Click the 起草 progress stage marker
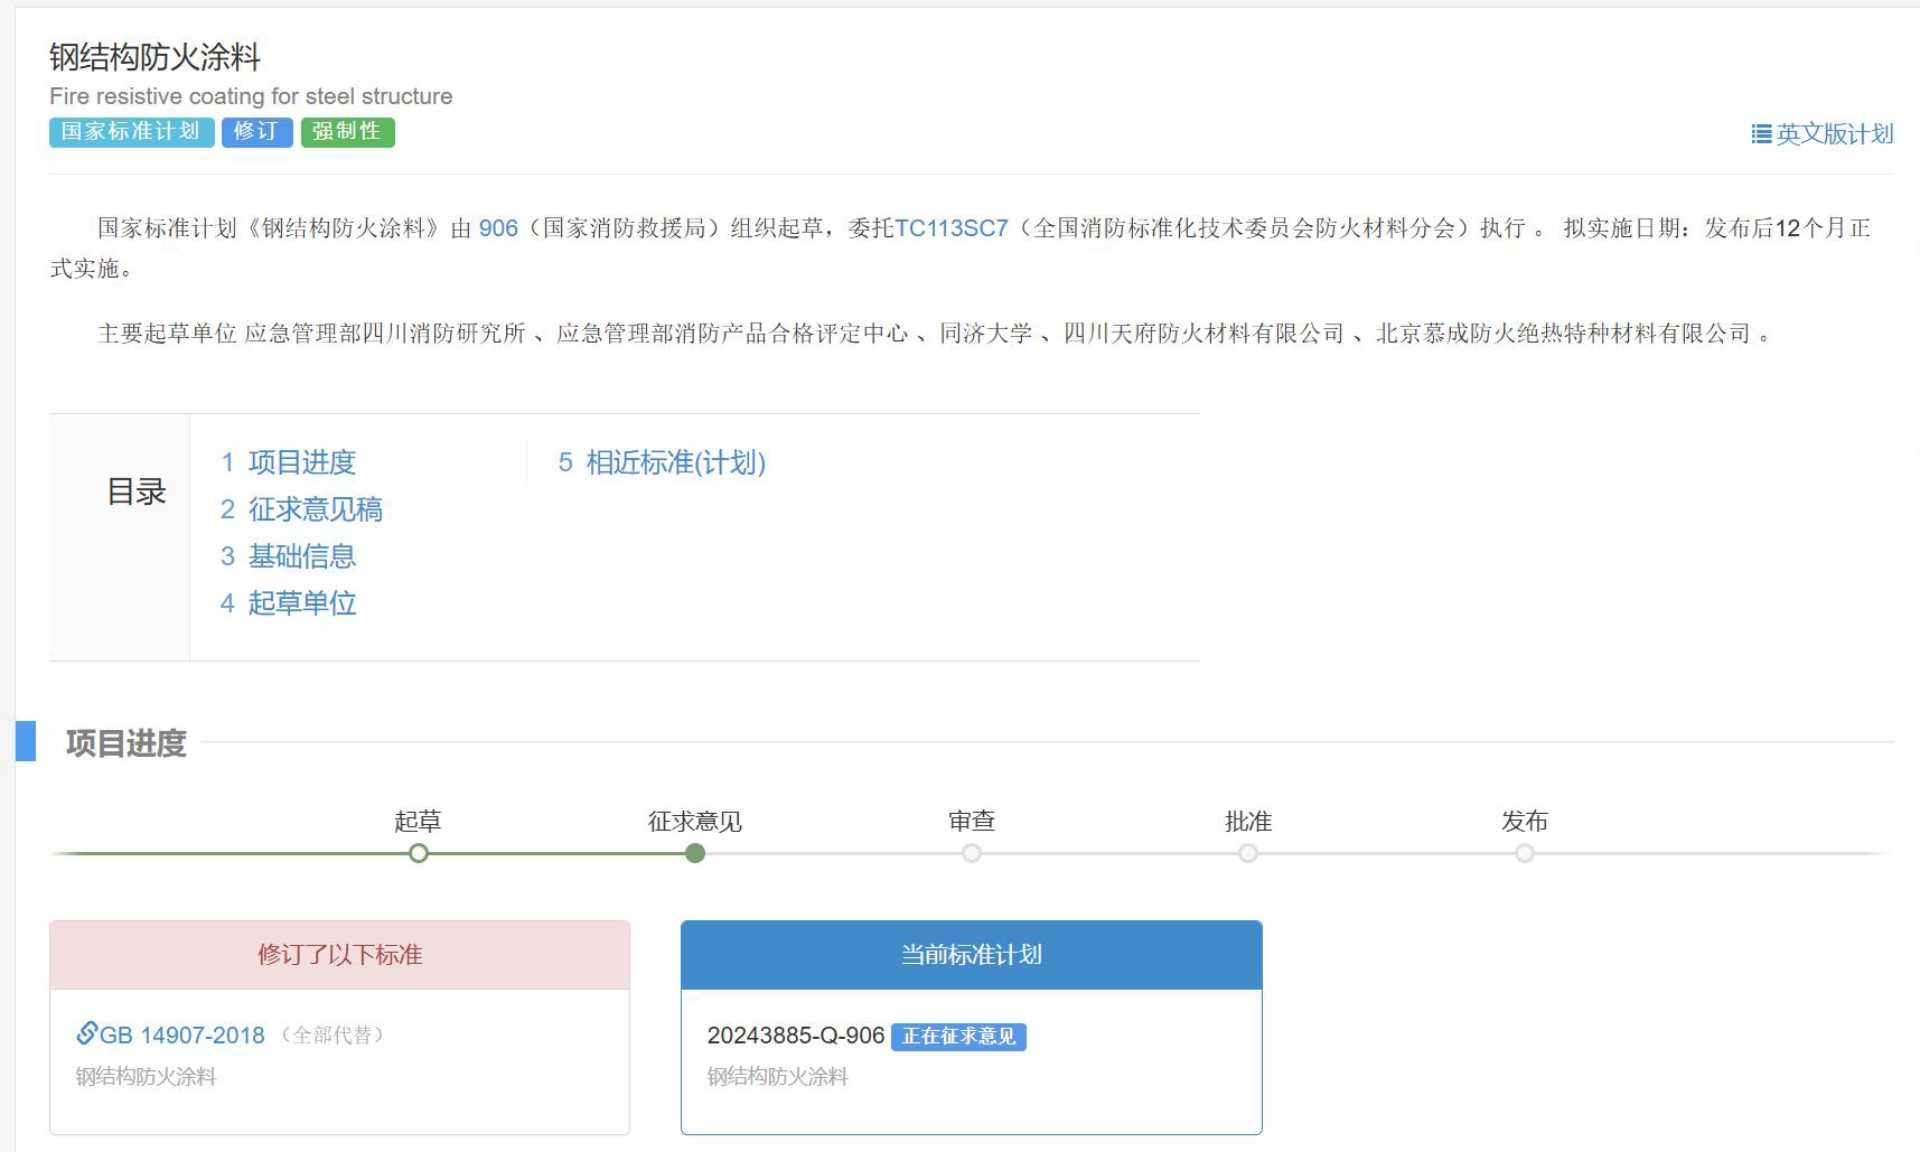 tap(419, 853)
